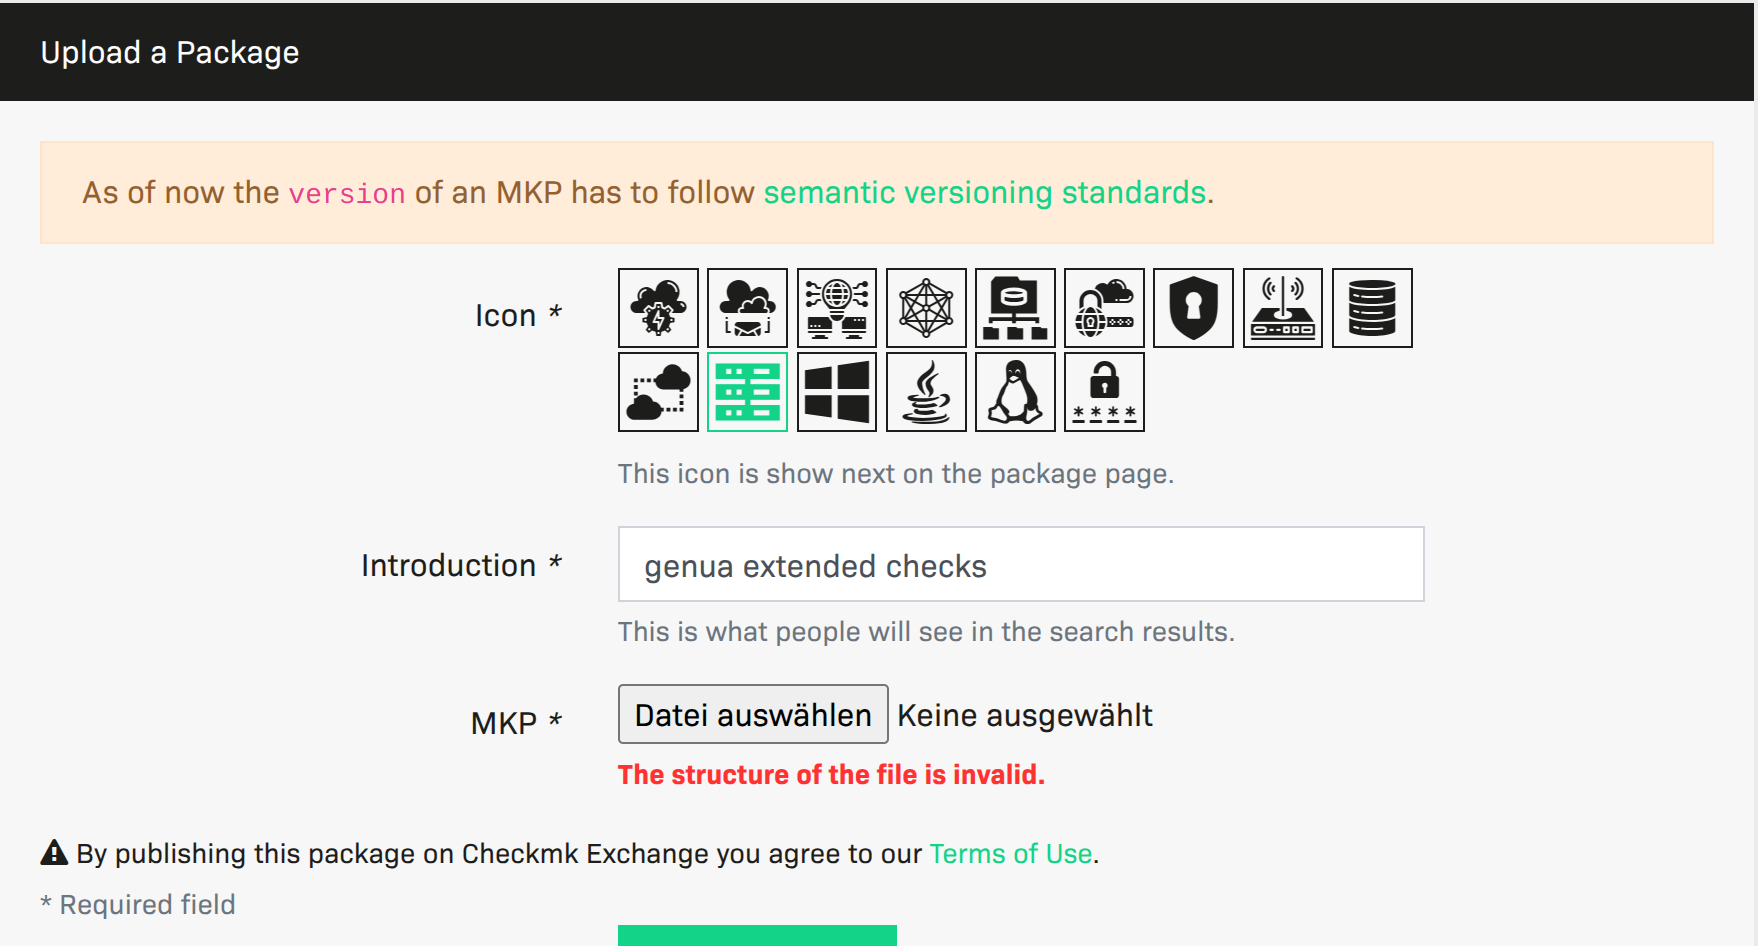The width and height of the screenshot is (1758, 946).
Task: Choose the cloud mail inbox icon
Action: (747, 308)
